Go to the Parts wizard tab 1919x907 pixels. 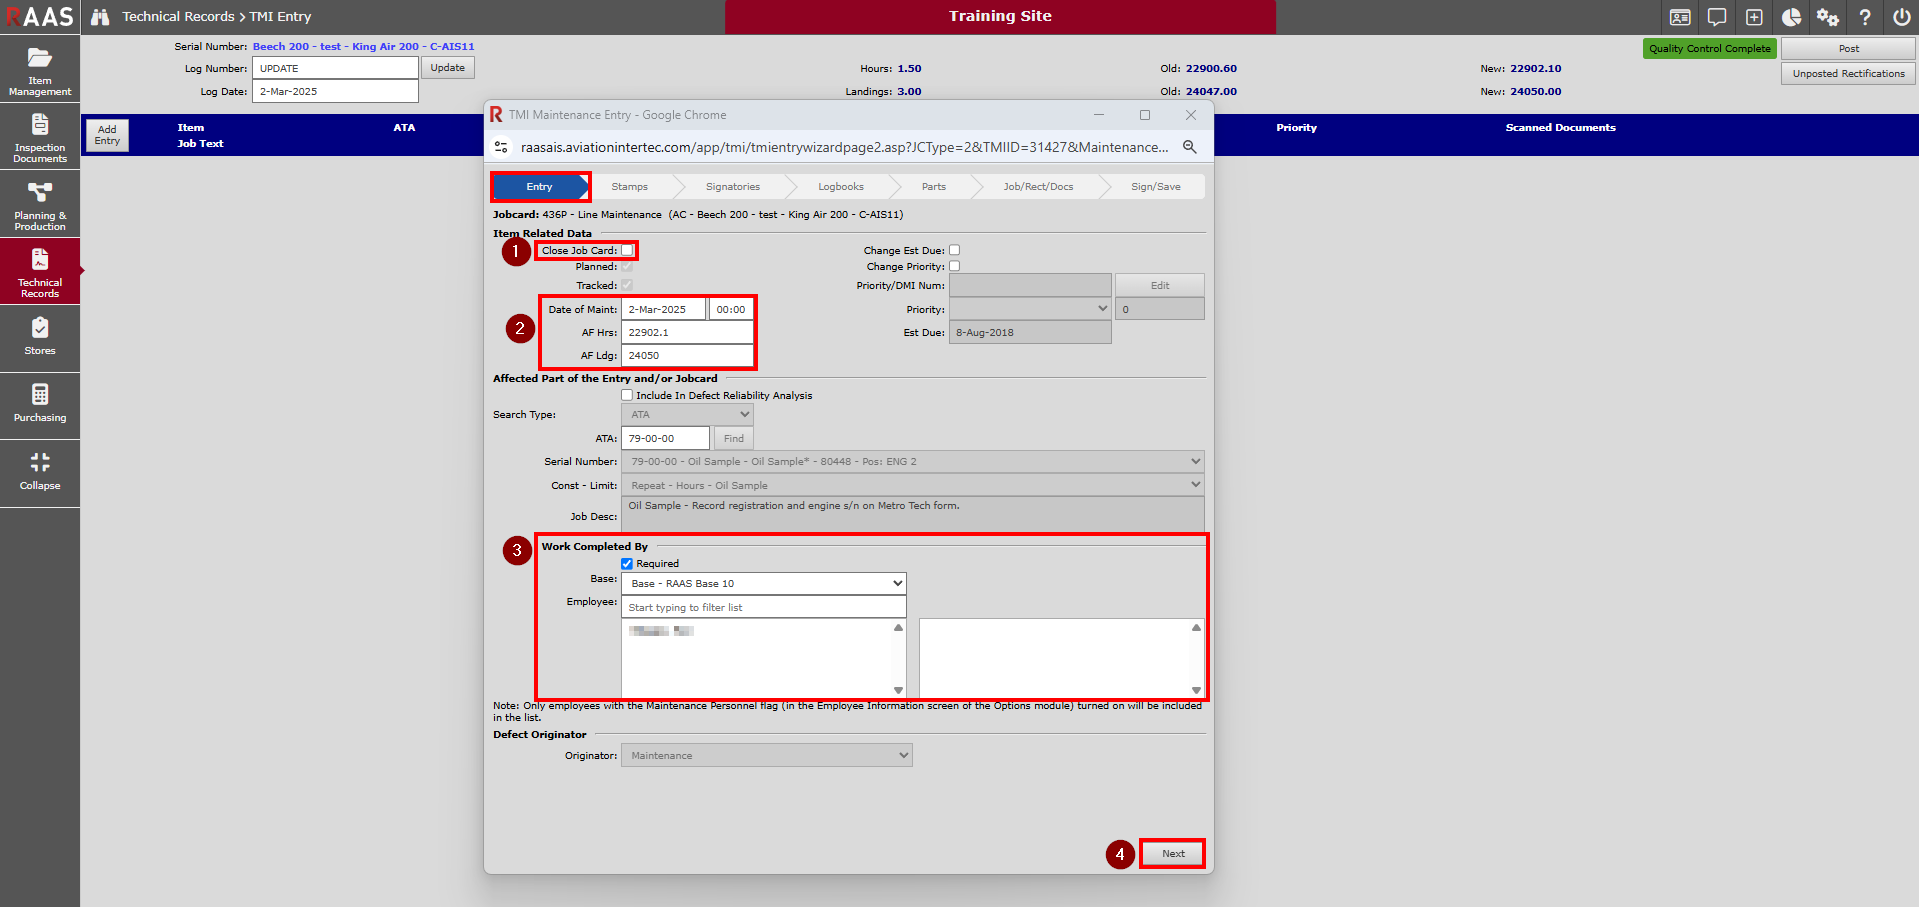coord(933,187)
